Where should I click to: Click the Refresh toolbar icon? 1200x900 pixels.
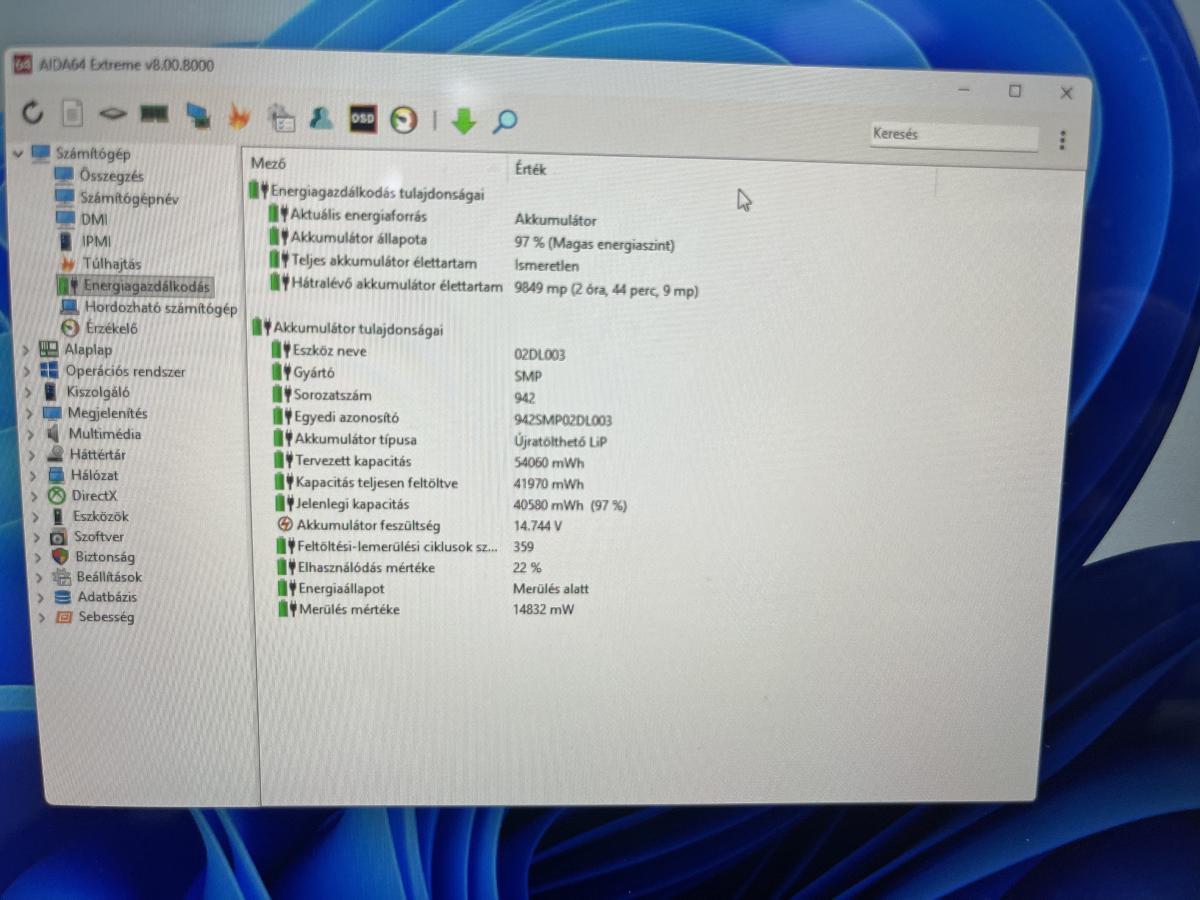point(32,113)
